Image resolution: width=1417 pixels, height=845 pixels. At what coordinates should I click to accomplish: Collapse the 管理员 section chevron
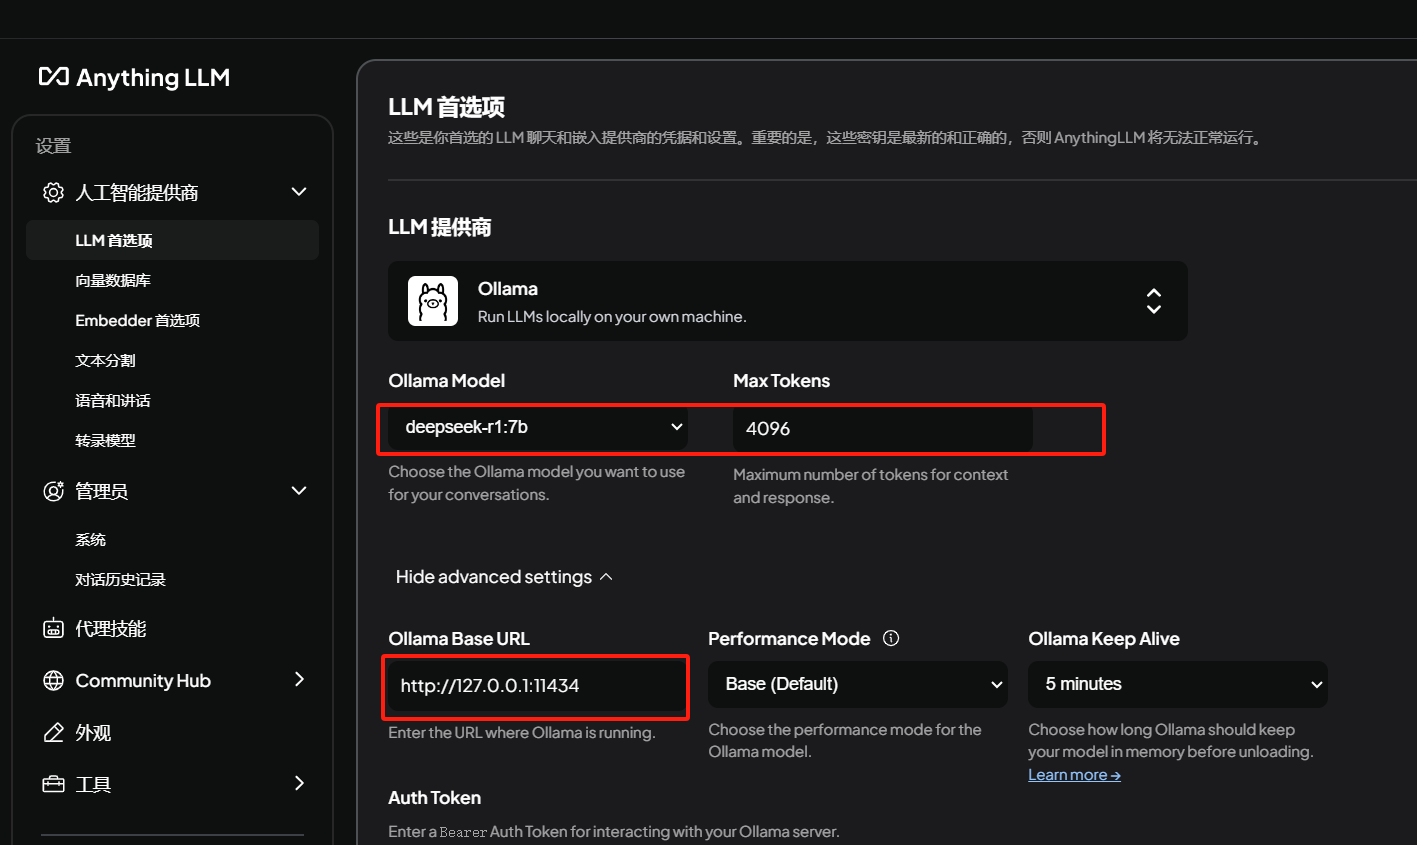[x=299, y=490]
